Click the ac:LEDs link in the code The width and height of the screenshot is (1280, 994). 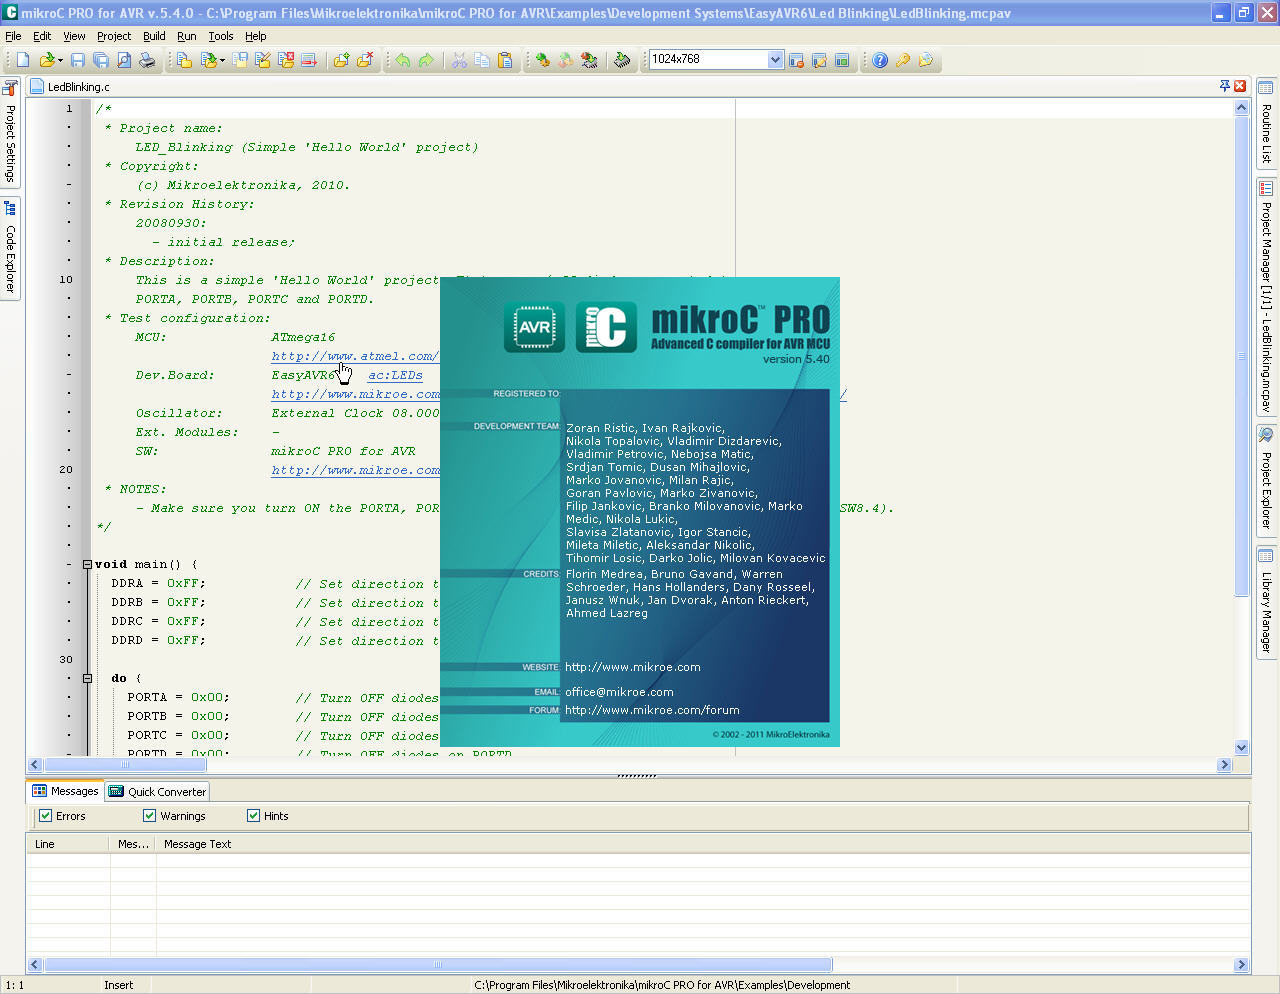[x=395, y=375]
